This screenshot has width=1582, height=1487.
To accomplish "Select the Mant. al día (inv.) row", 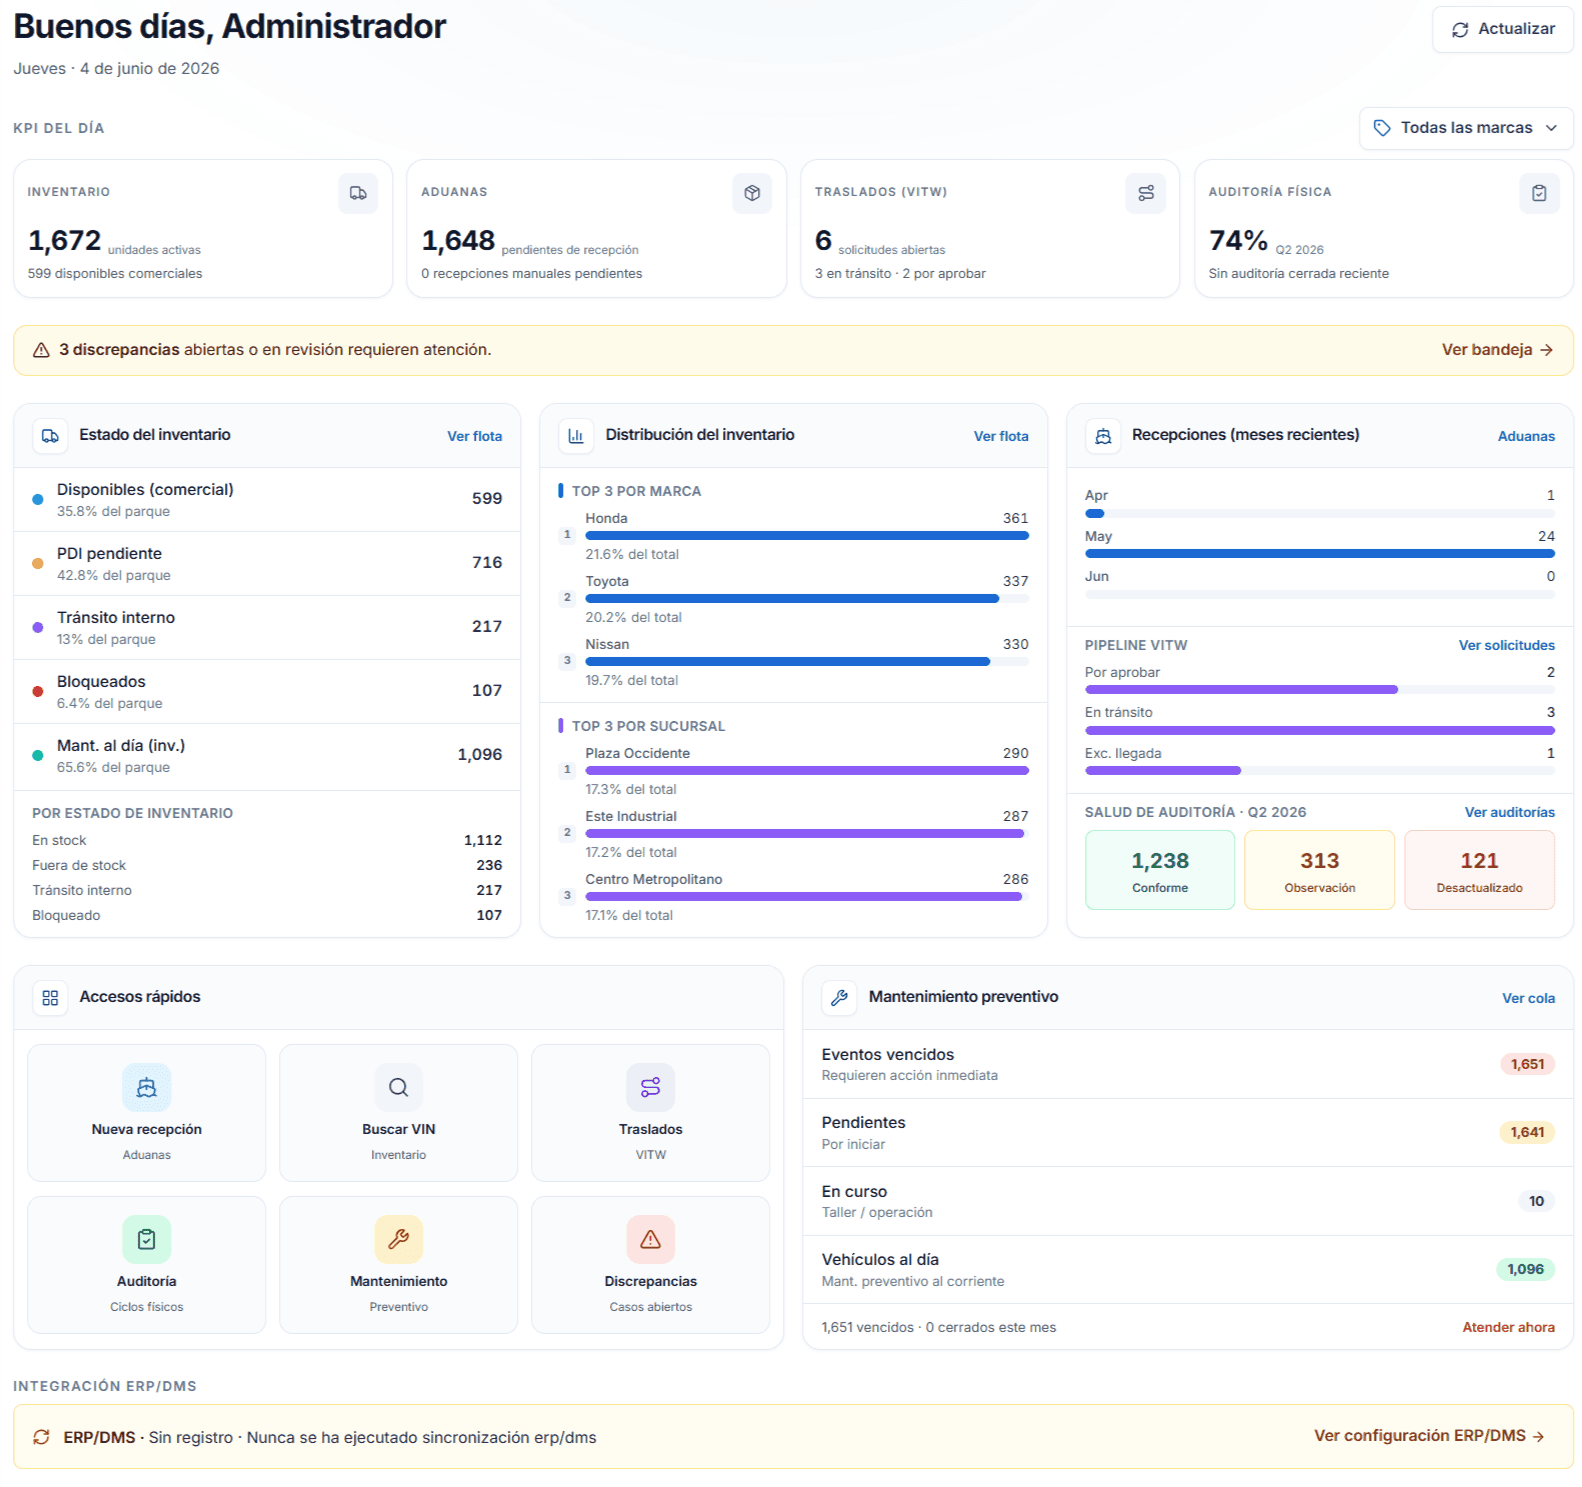I will 267,755.
